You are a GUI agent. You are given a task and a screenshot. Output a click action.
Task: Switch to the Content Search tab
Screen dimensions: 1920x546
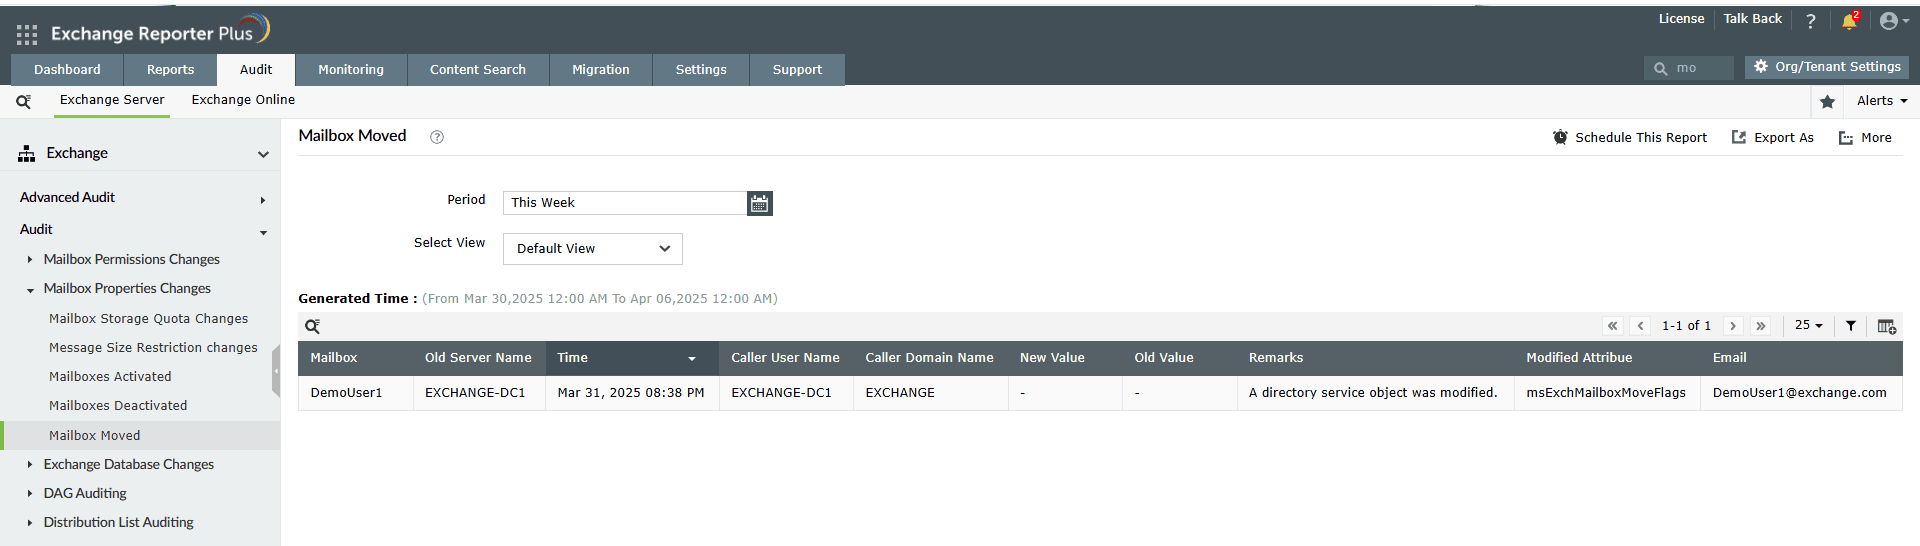[478, 70]
